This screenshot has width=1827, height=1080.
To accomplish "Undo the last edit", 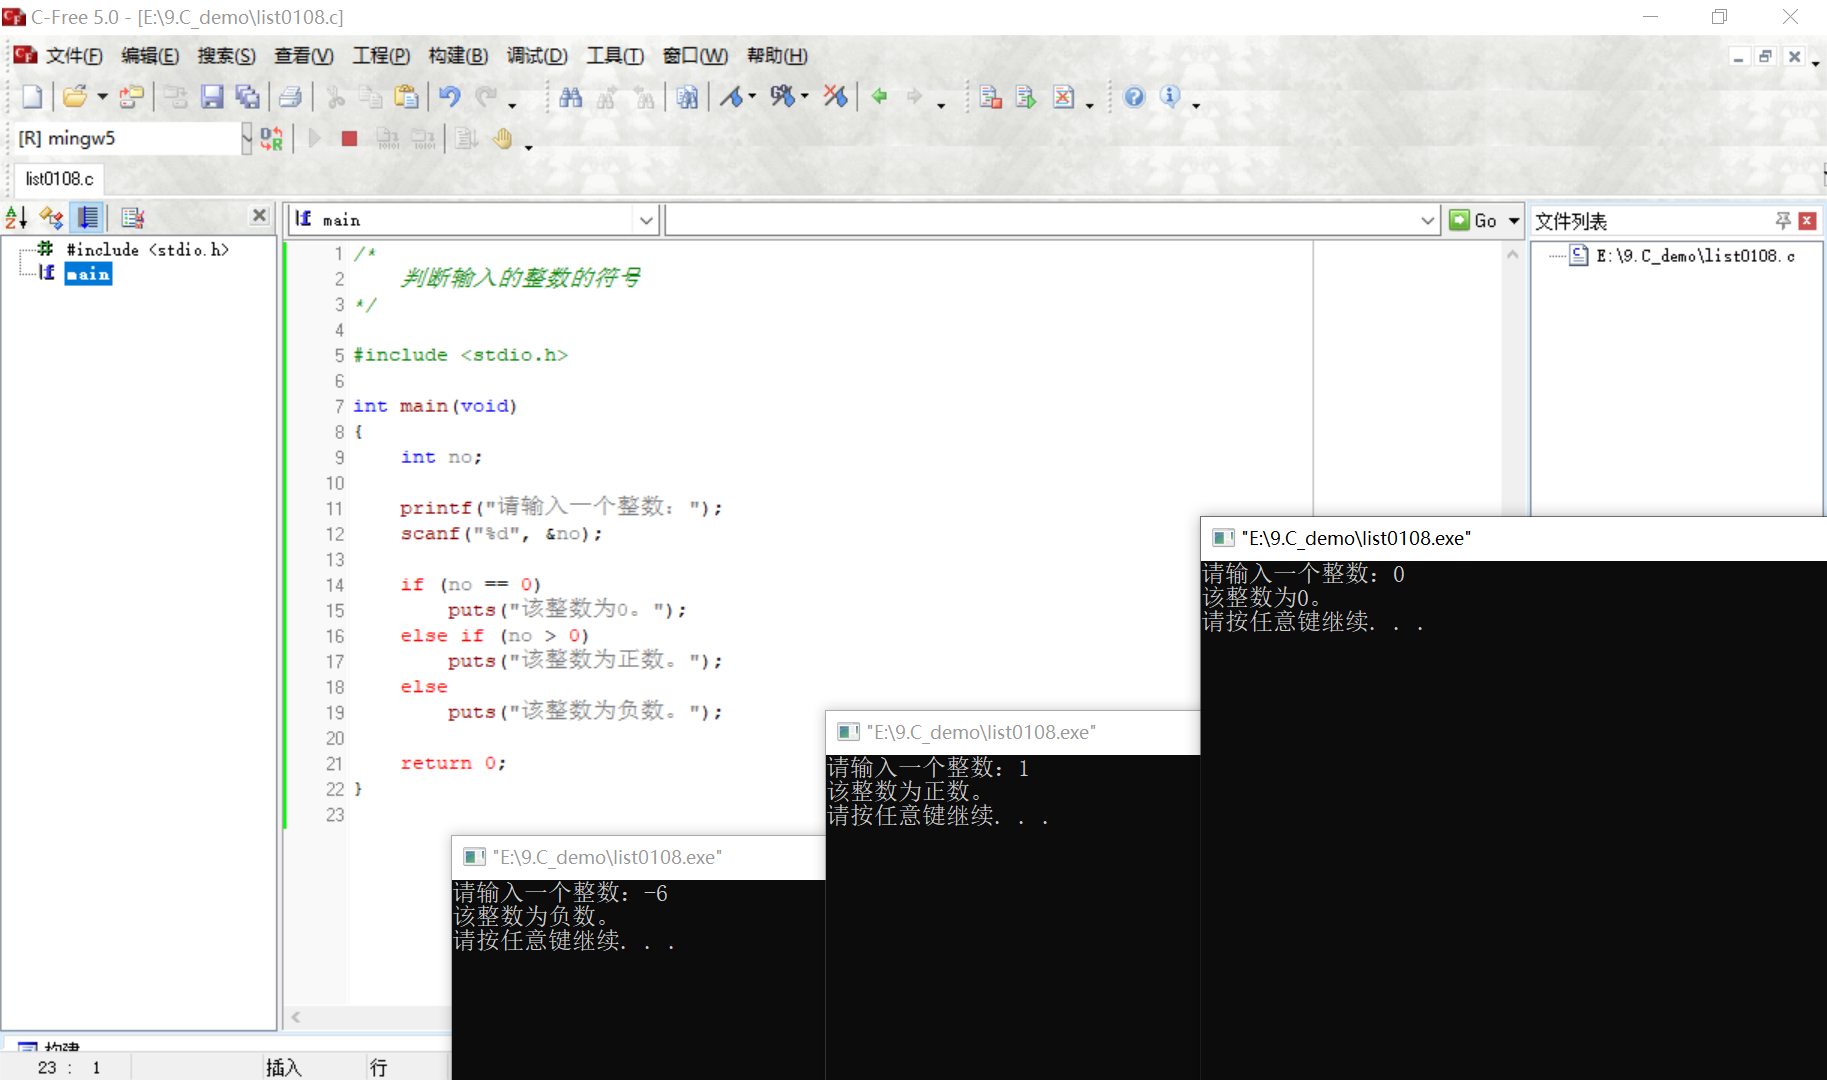I will coord(450,96).
